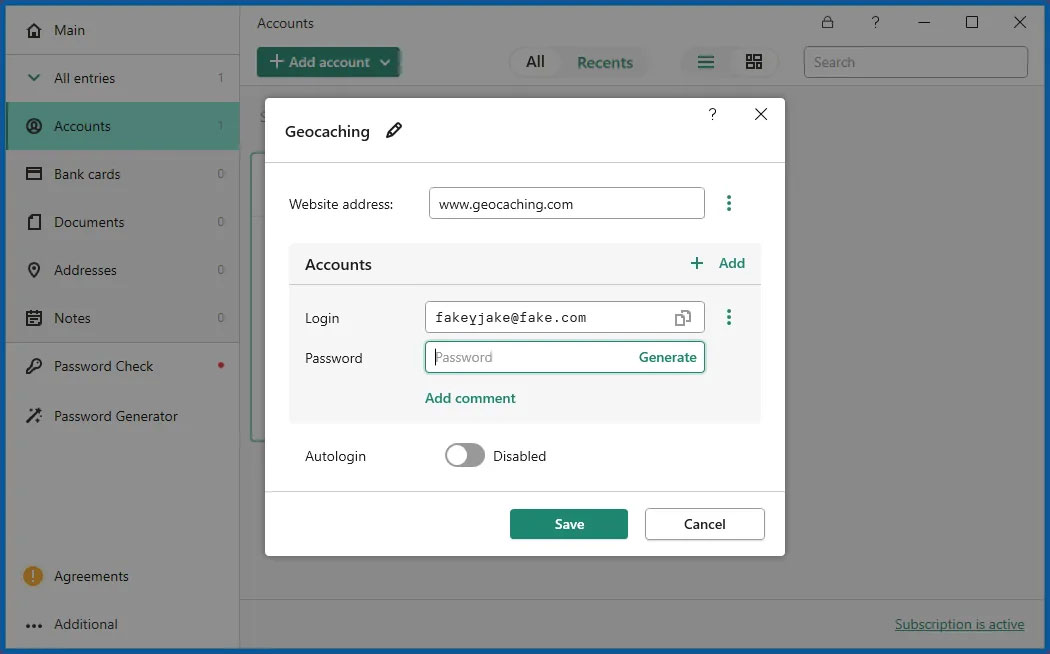
Task: Switch to grid view icon
Action: click(754, 62)
